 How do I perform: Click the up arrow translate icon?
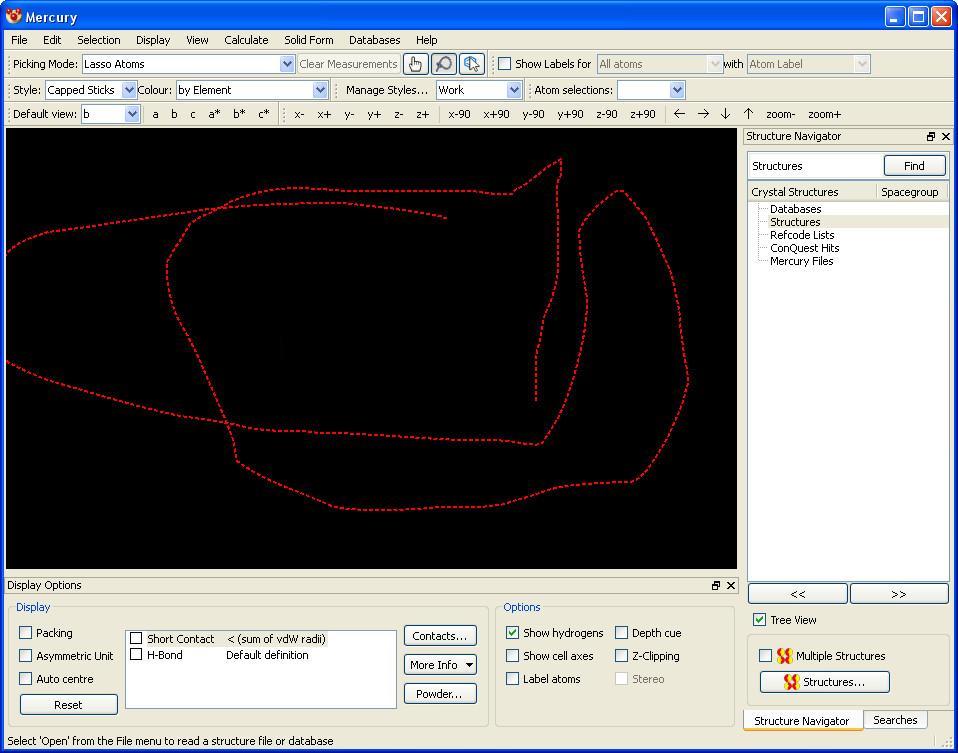click(x=748, y=114)
